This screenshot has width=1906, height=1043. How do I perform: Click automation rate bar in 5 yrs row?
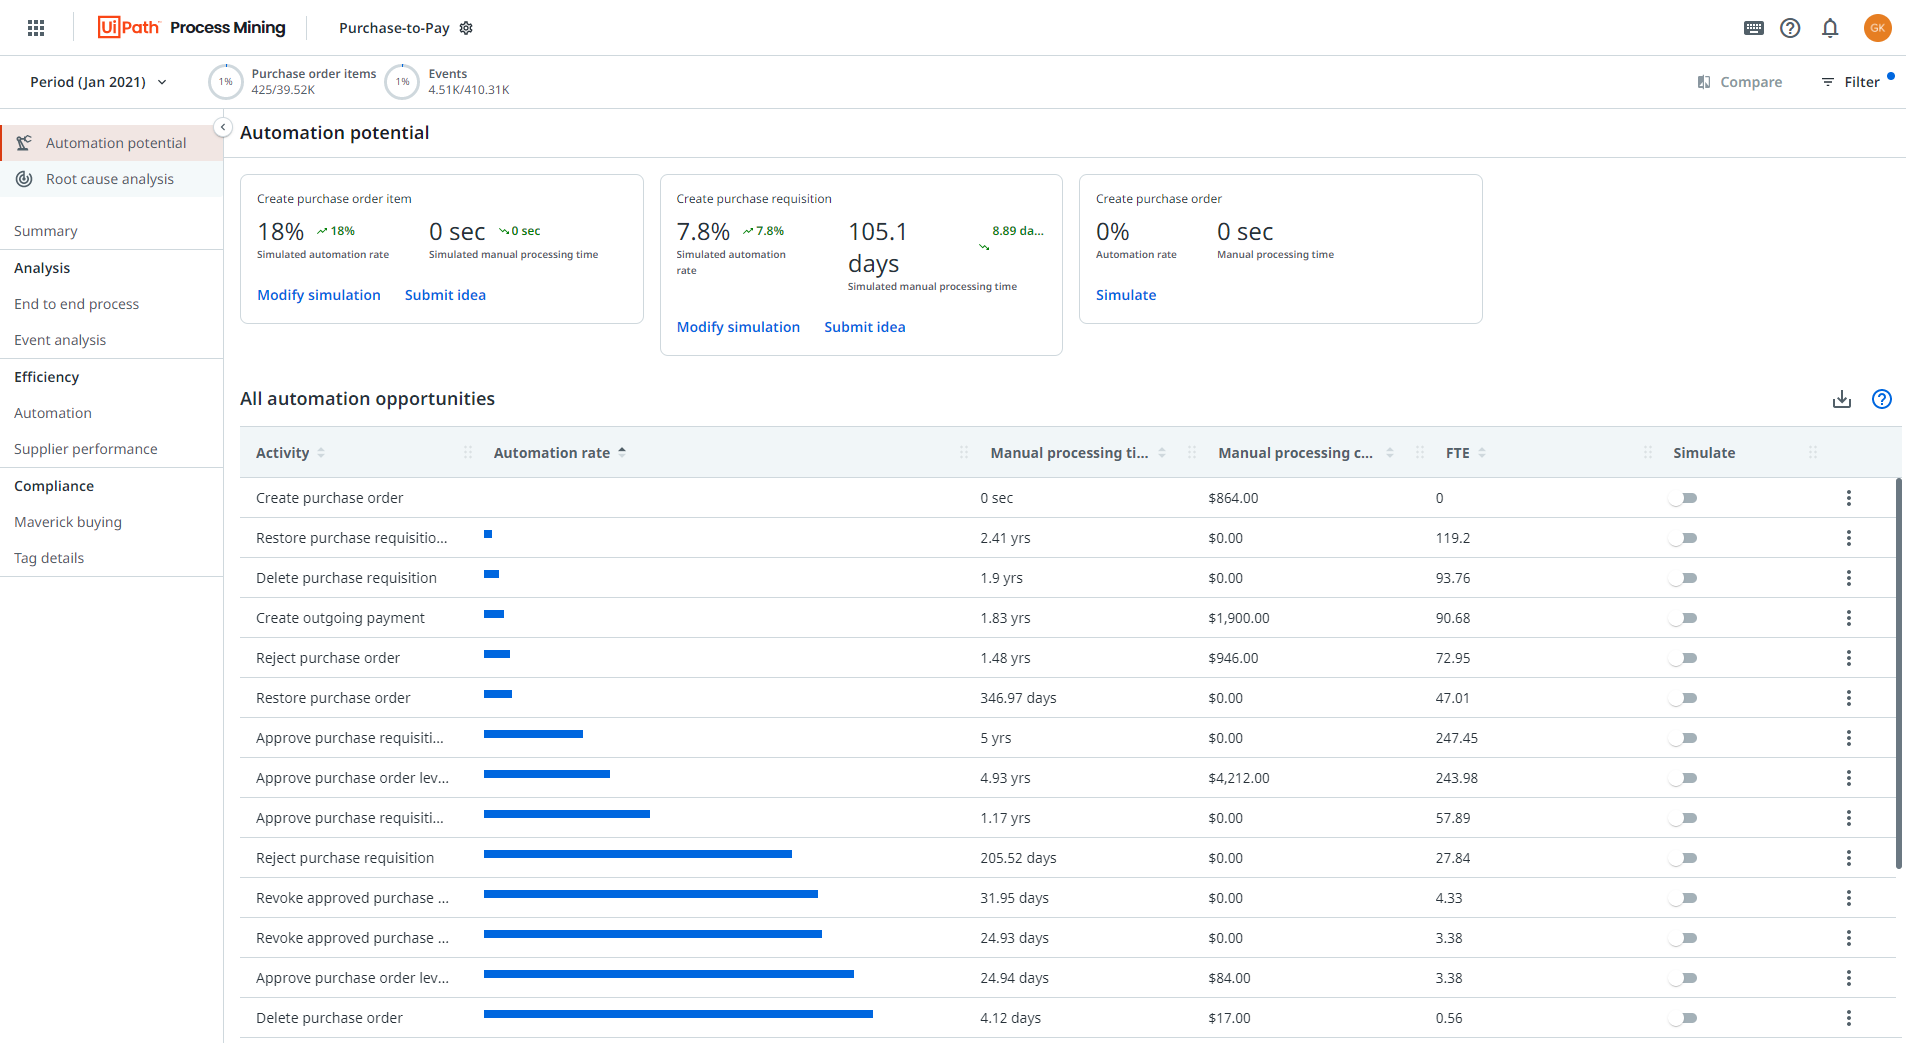pyautogui.click(x=533, y=734)
